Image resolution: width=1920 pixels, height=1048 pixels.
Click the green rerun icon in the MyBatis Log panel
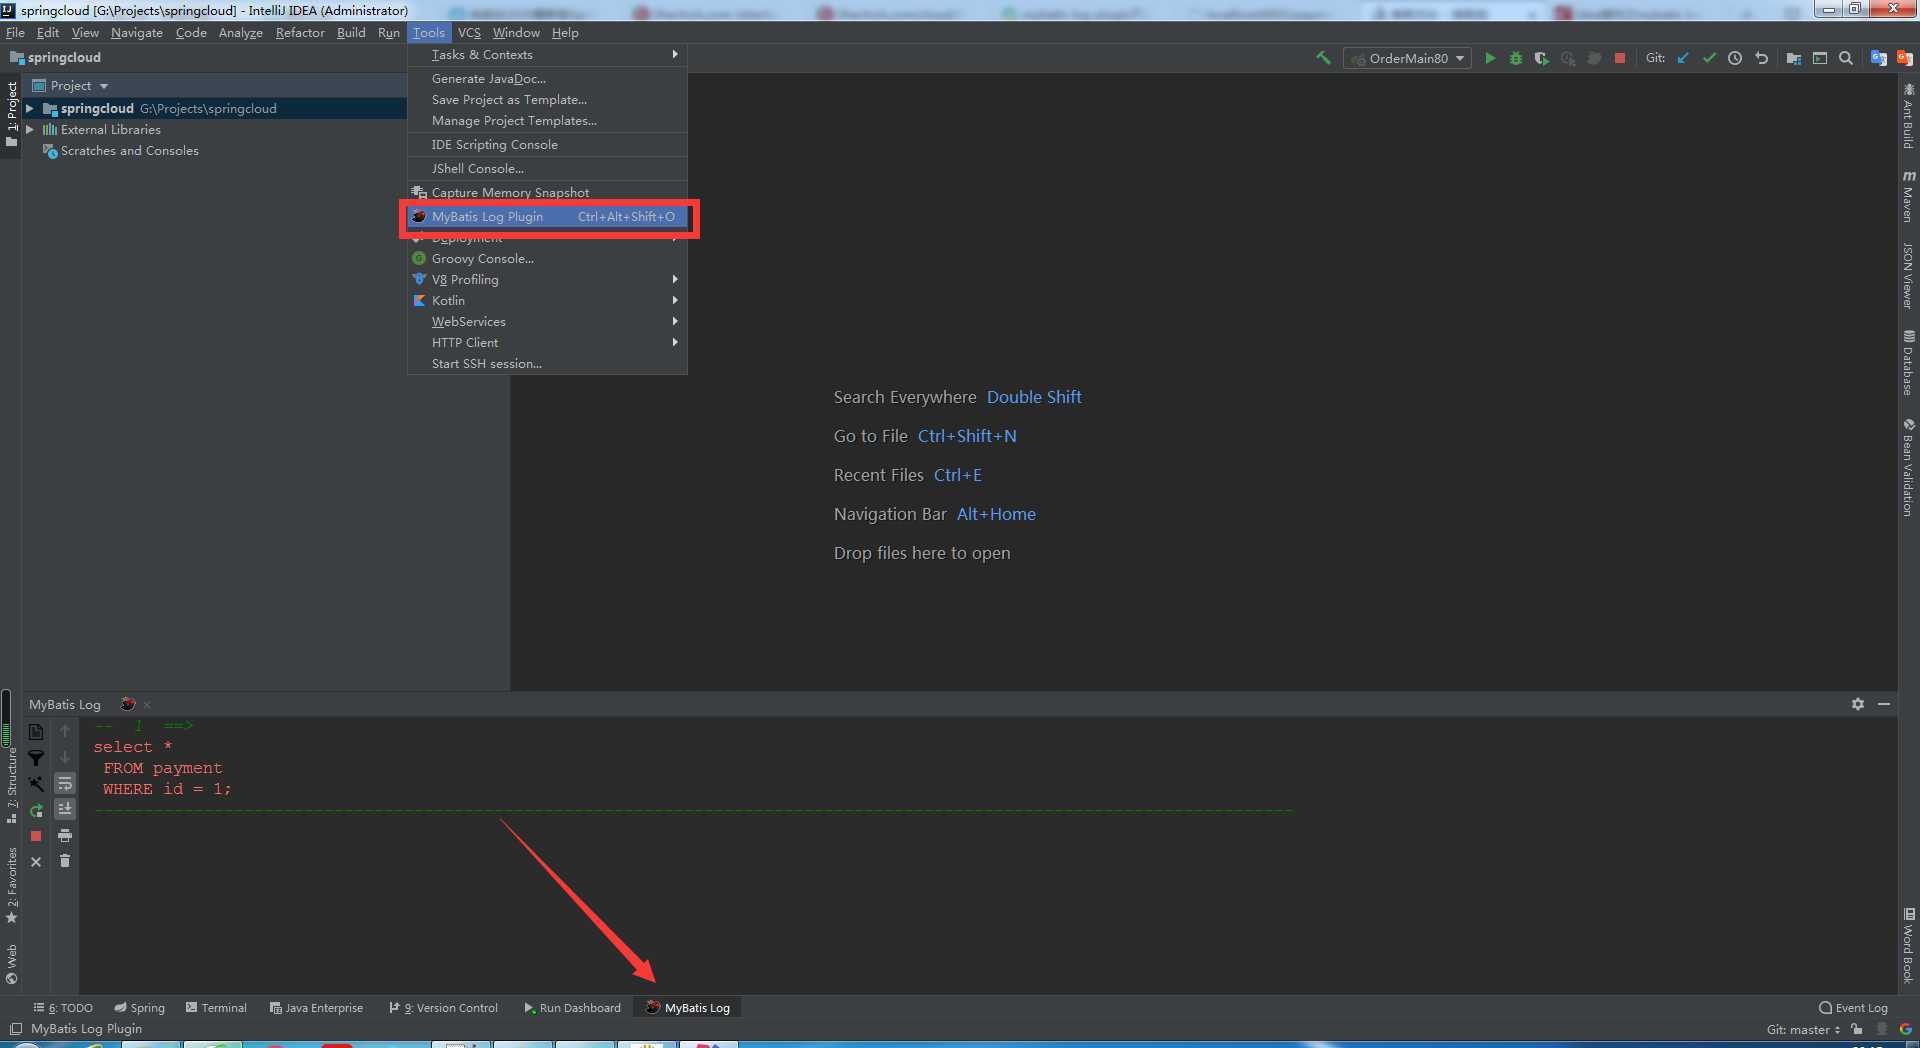(x=36, y=810)
